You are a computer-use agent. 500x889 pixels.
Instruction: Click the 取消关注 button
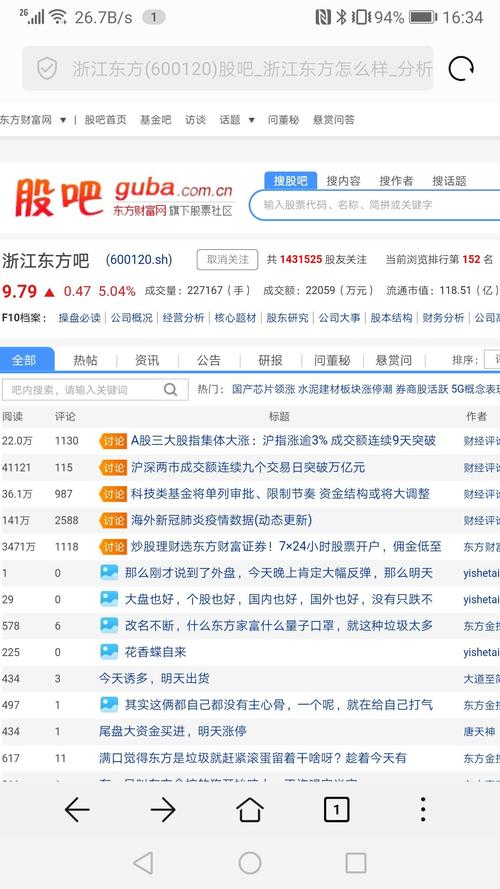click(227, 260)
